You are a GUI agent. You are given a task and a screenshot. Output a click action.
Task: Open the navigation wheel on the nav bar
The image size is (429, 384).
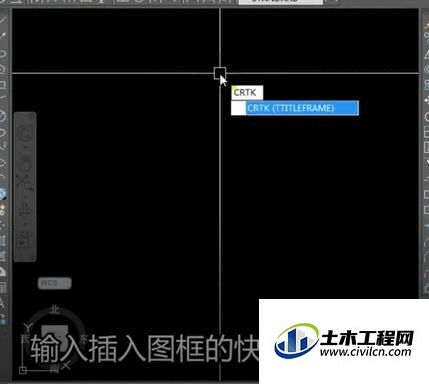click(25, 133)
